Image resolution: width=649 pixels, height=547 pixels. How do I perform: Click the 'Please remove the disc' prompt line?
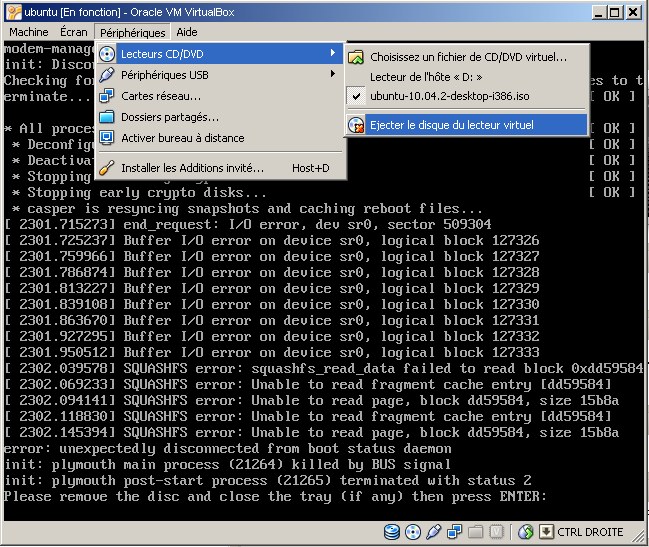pyautogui.click(x=275, y=497)
